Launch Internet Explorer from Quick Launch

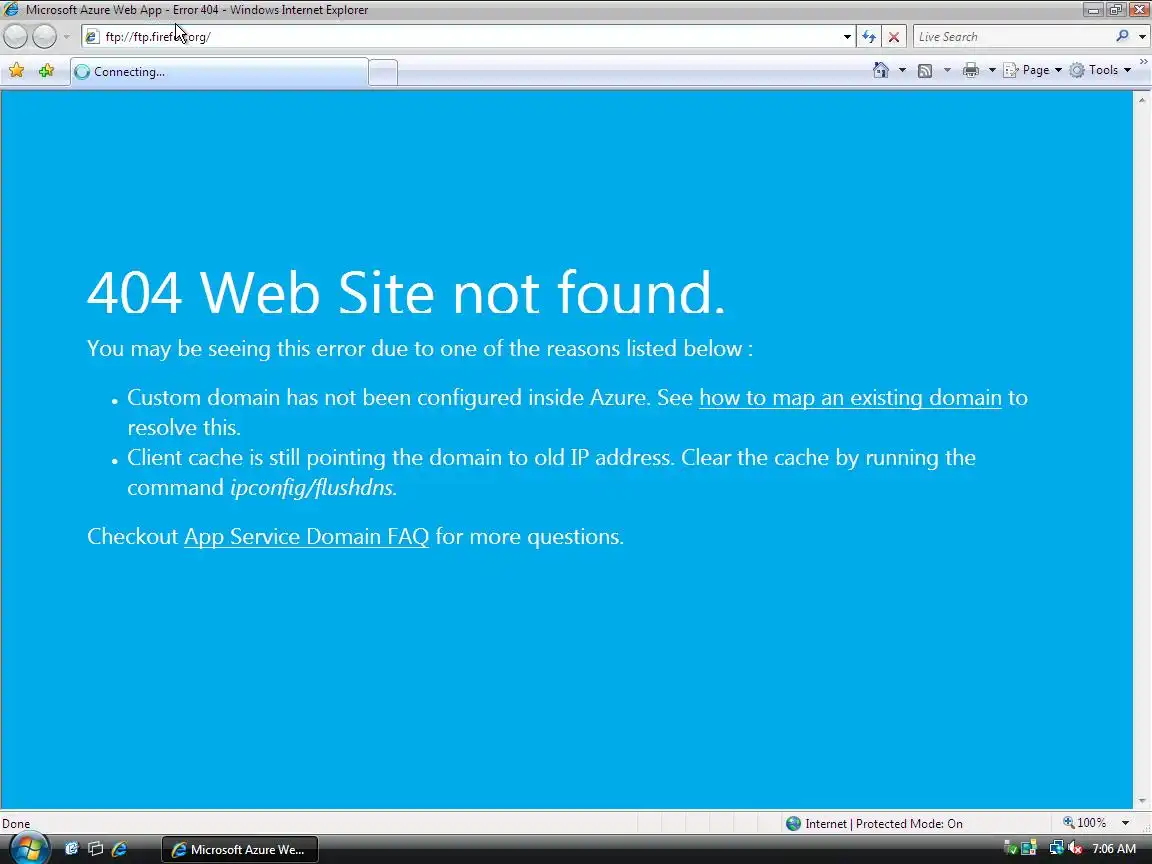(x=119, y=849)
